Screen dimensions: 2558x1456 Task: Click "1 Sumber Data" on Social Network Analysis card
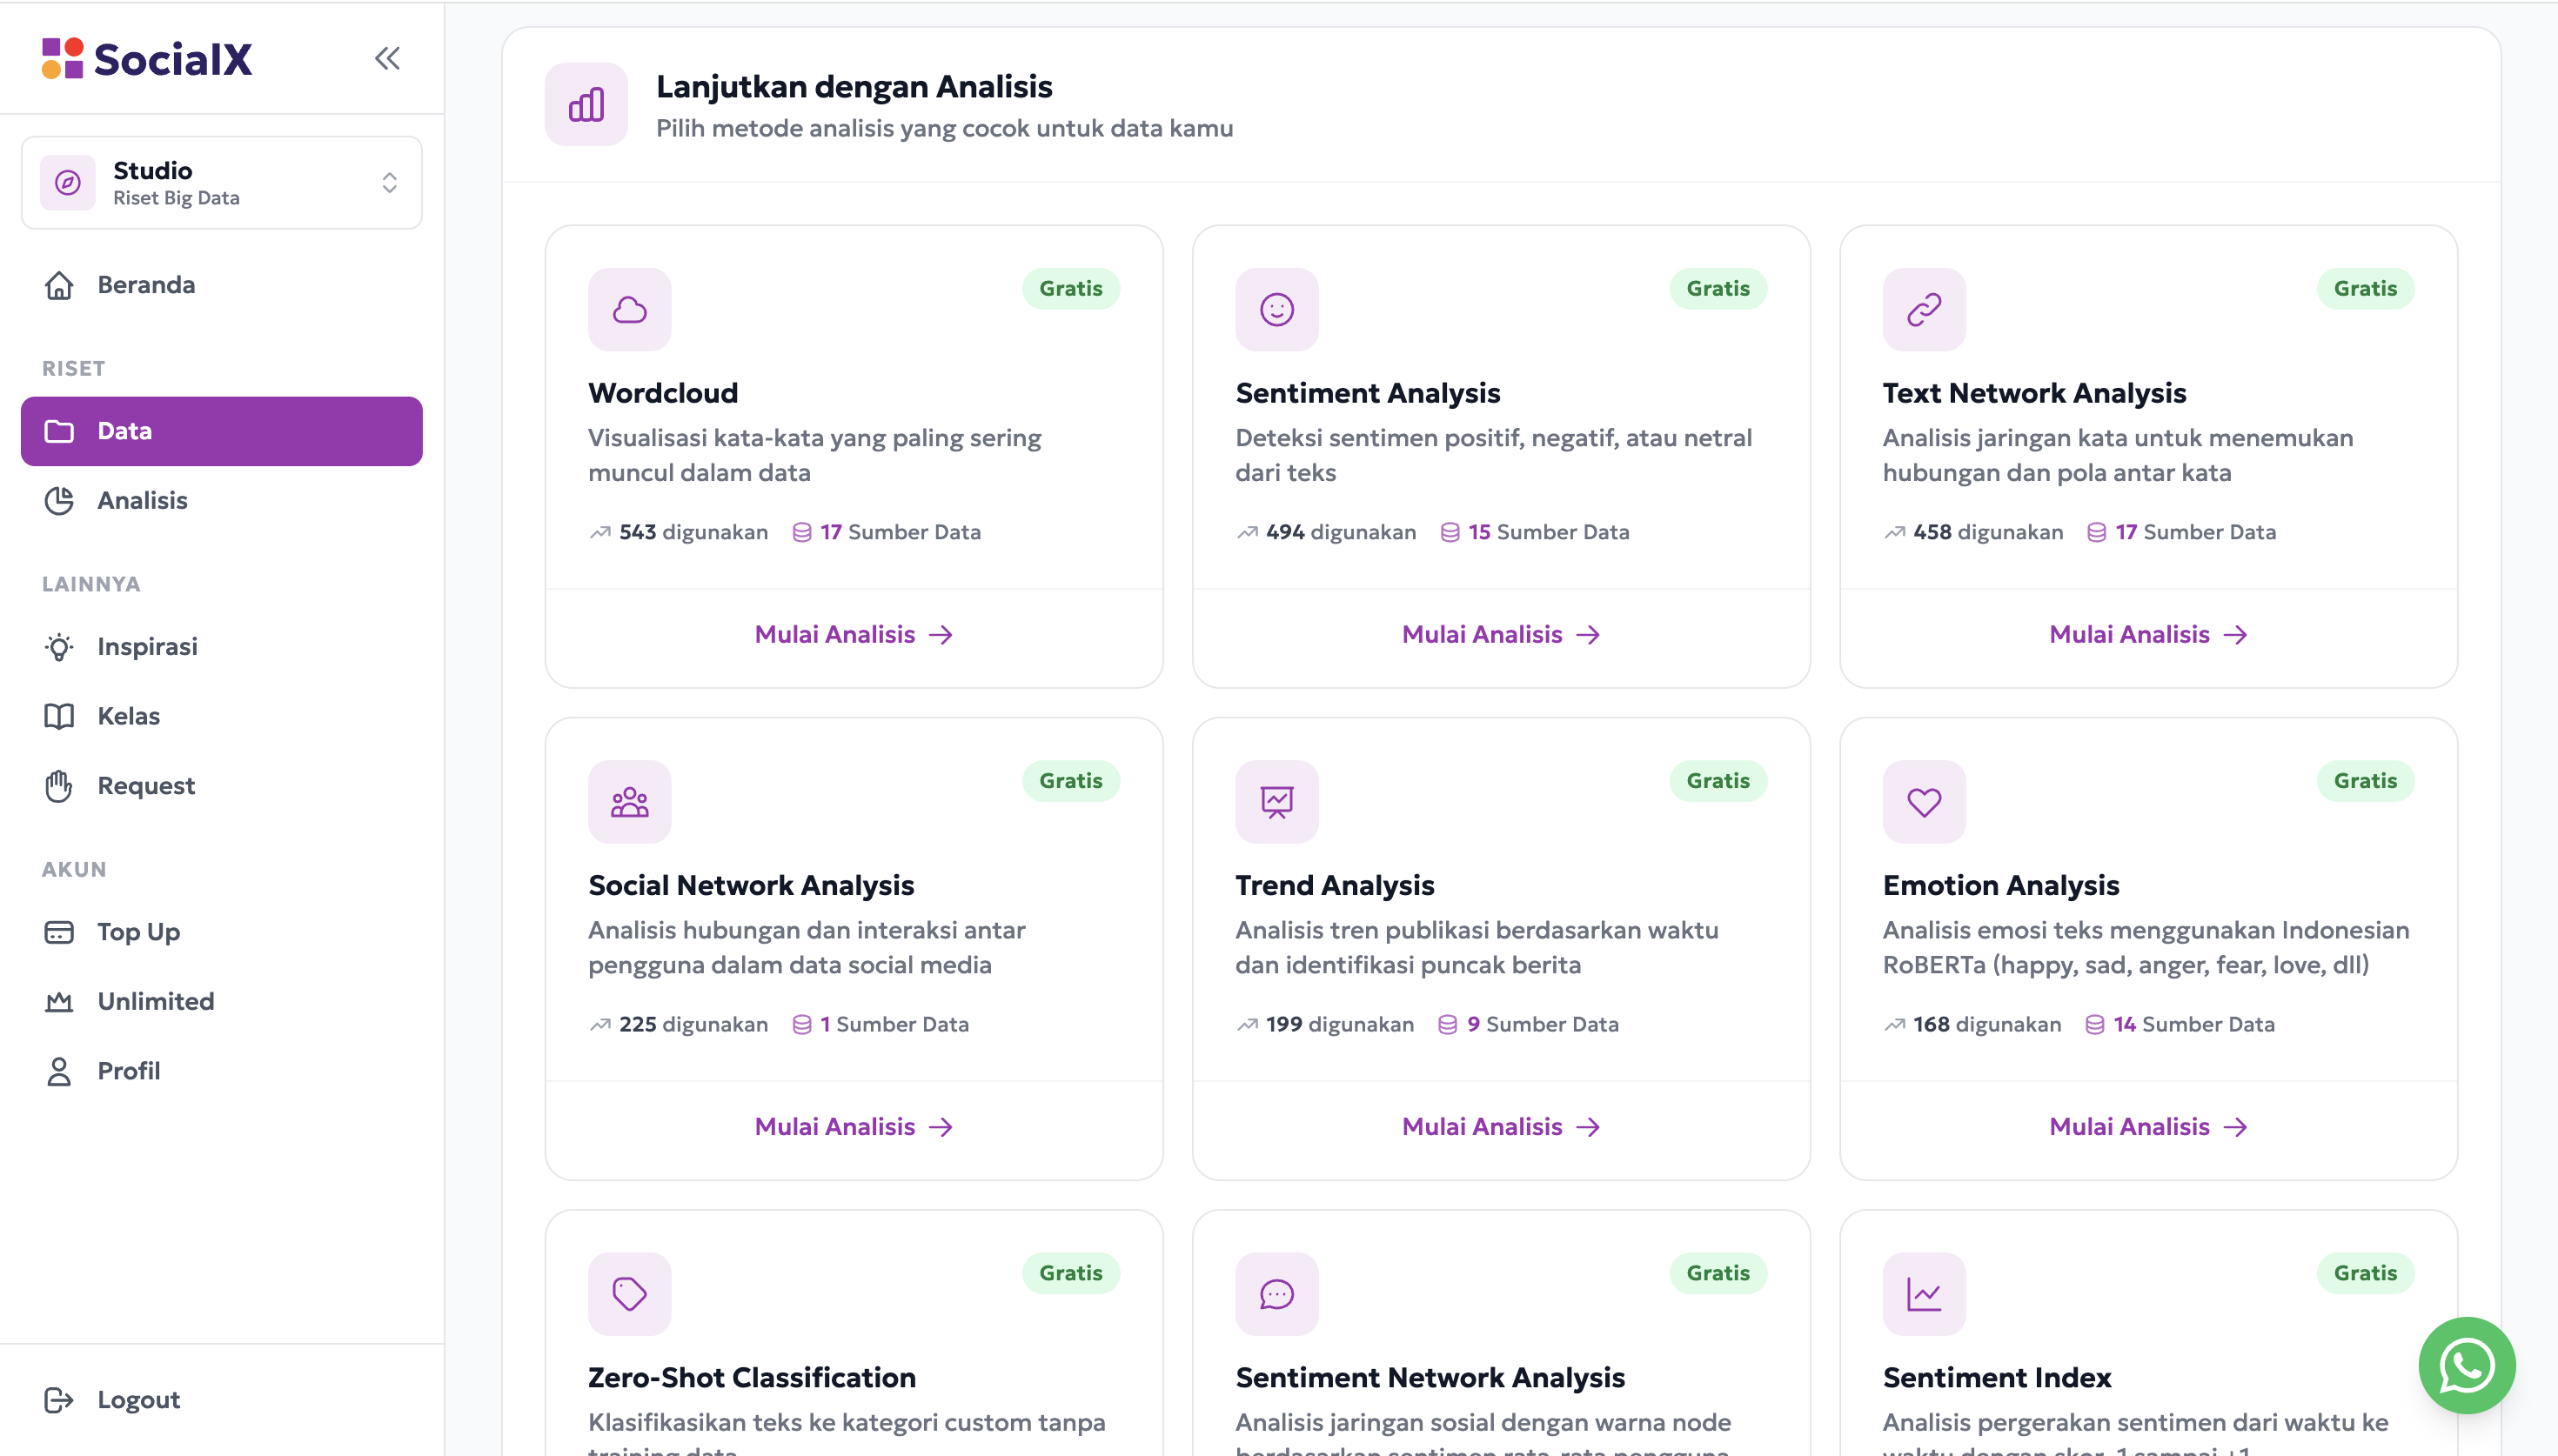(880, 1024)
